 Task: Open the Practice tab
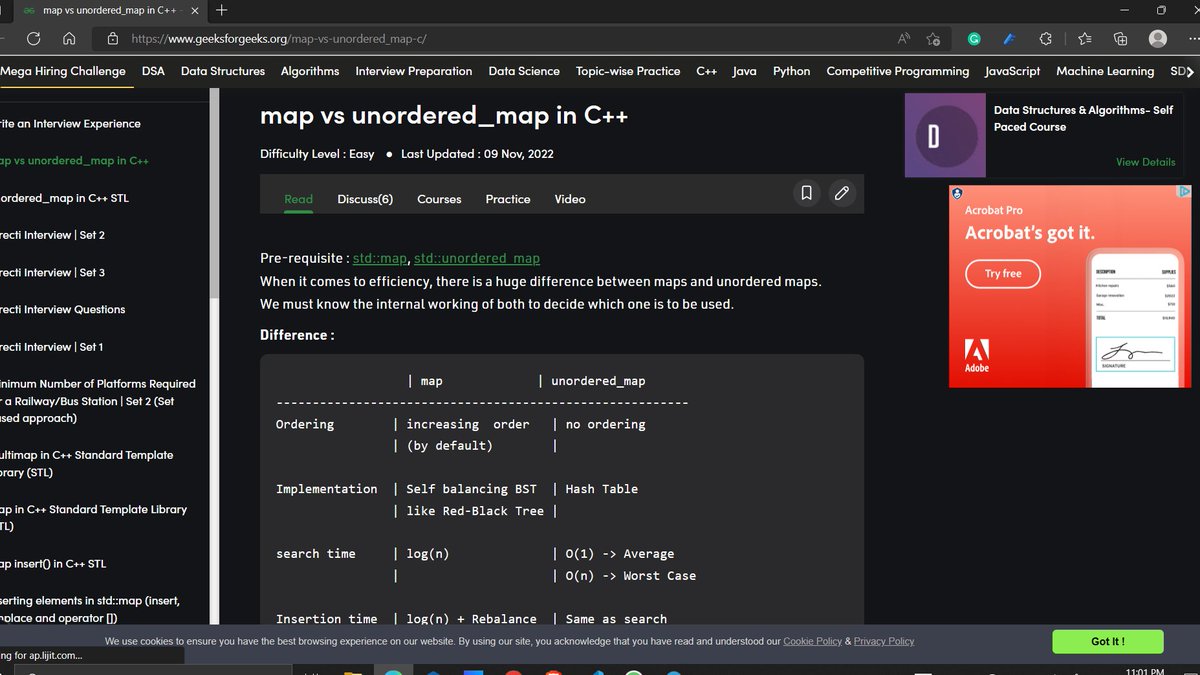coord(508,199)
